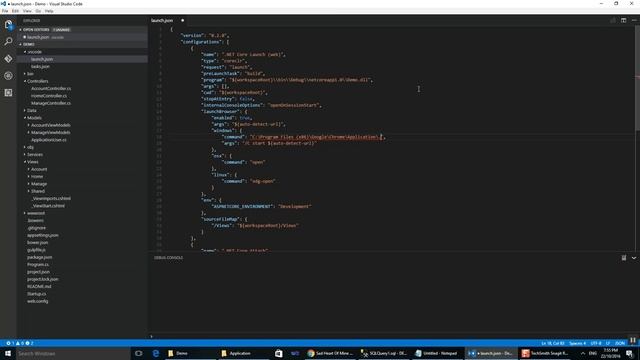The height and width of the screenshot is (360, 640).
Task: Open AccountController.cs file
Action: pos(51,89)
